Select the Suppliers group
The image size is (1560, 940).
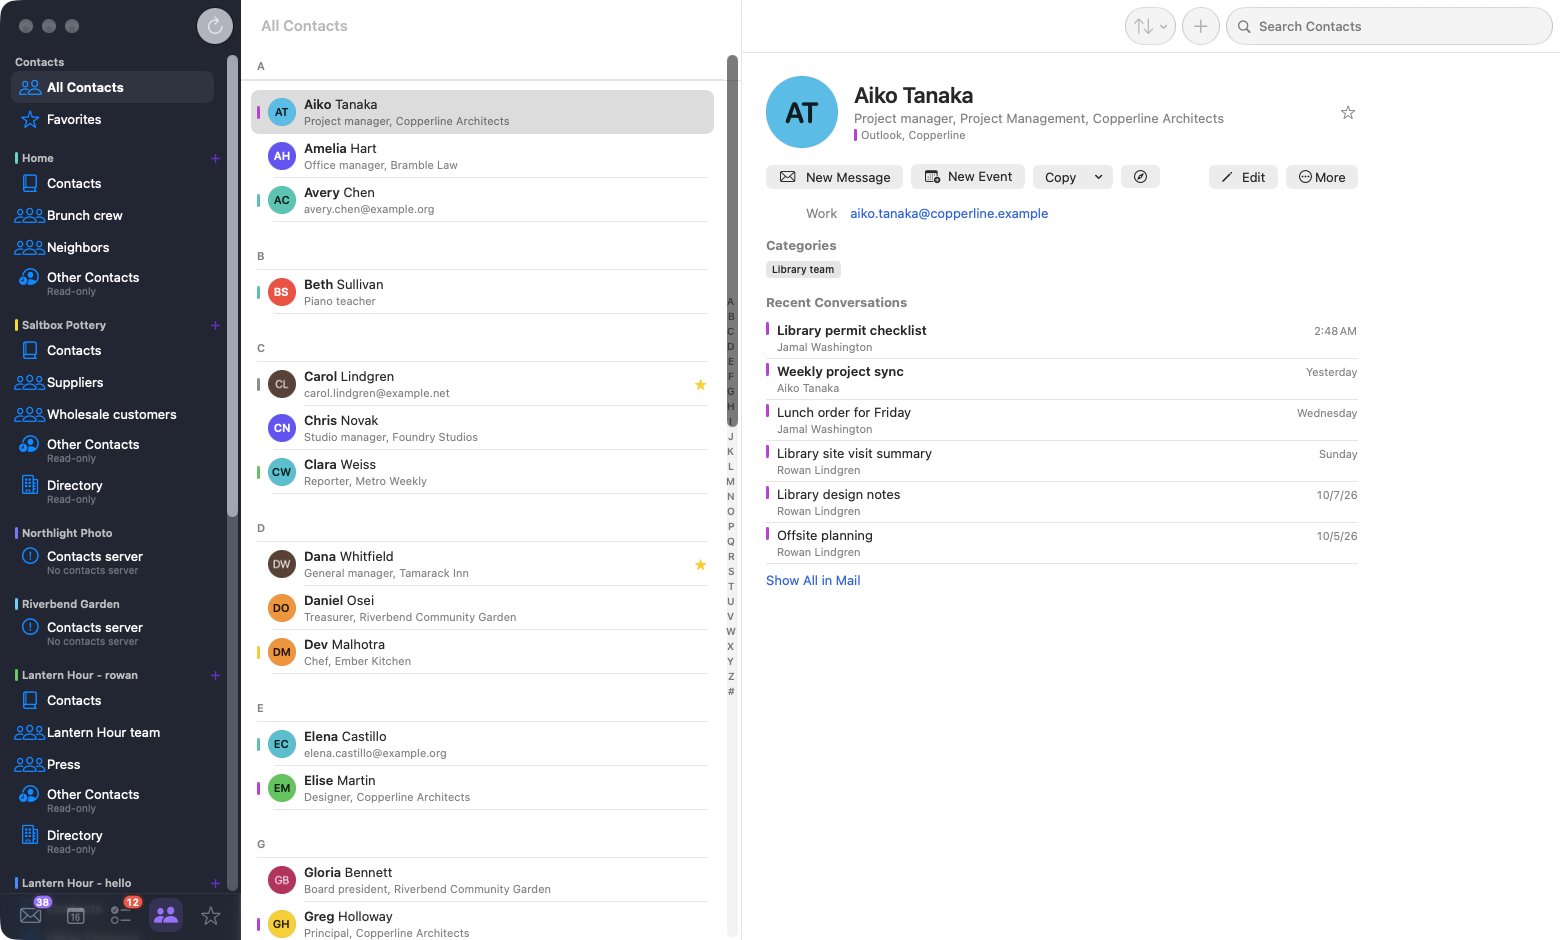(112, 382)
